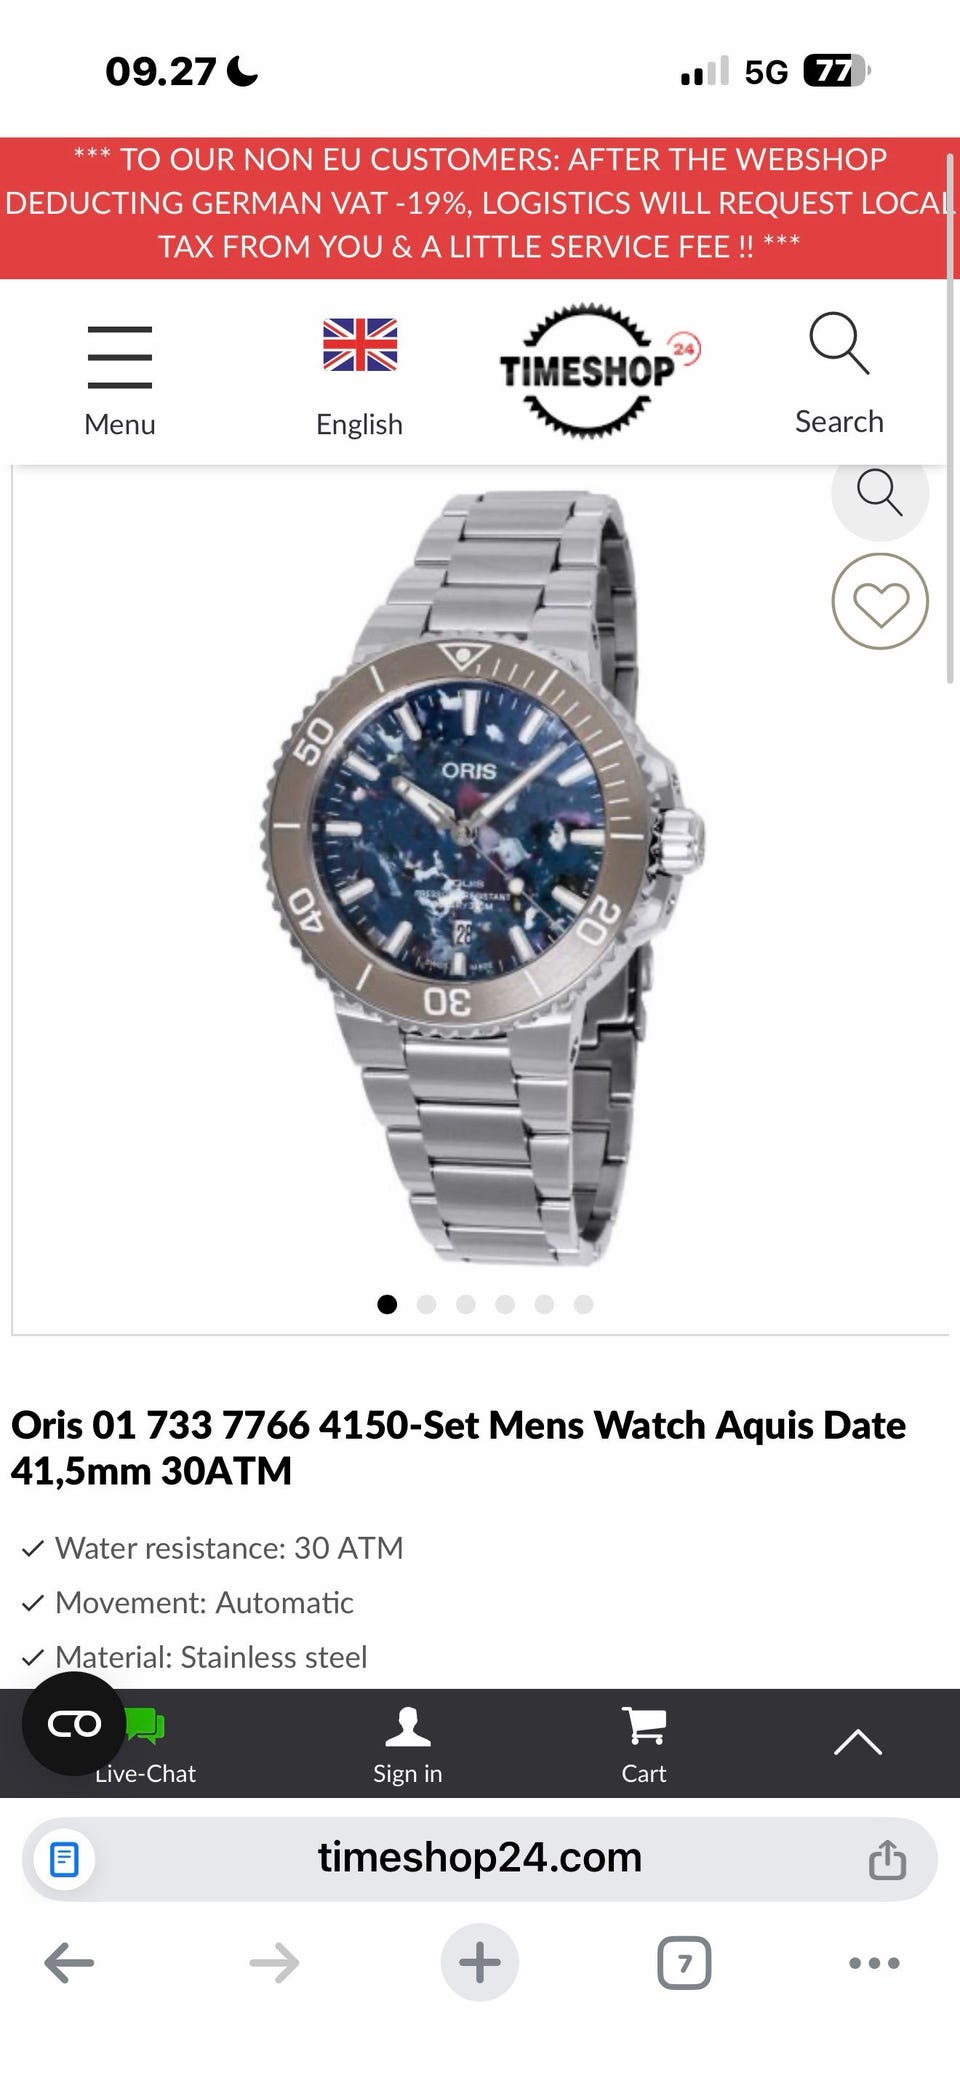The image size is (960, 2086).
Task: Zoom product image with magnifier button
Action: point(880,491)
